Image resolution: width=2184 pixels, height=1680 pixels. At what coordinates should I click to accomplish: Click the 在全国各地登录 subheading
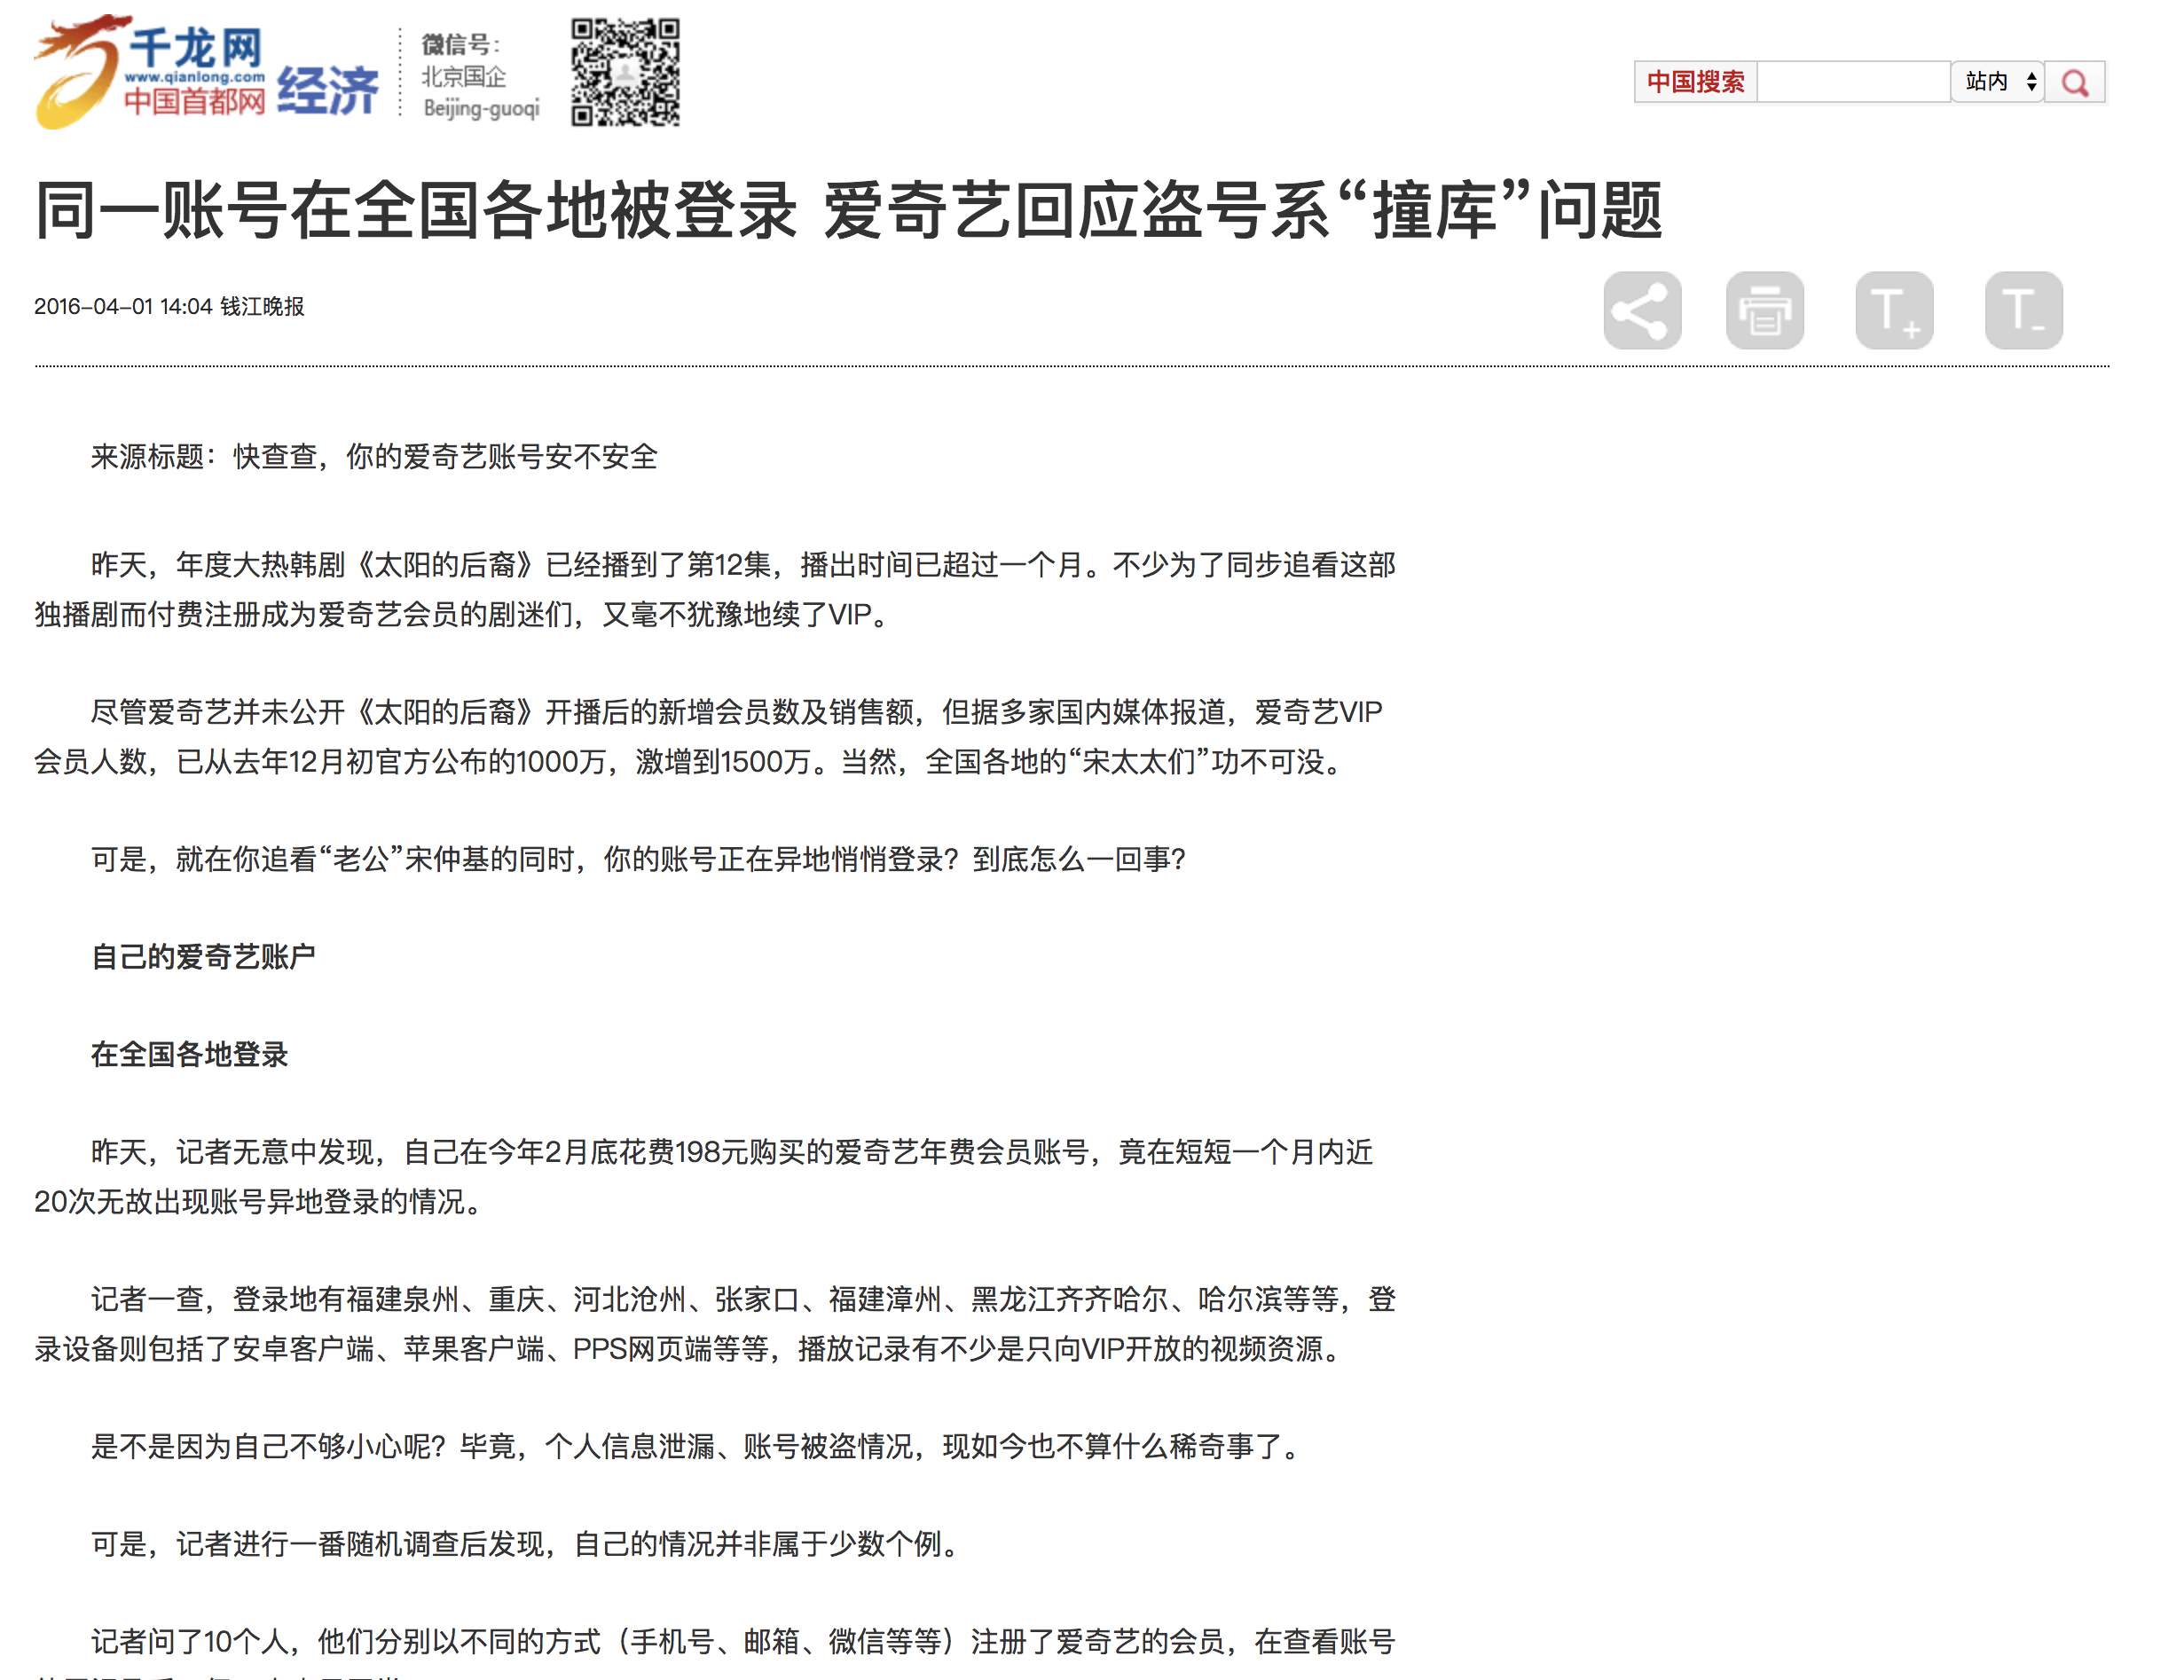[190, 1054]
